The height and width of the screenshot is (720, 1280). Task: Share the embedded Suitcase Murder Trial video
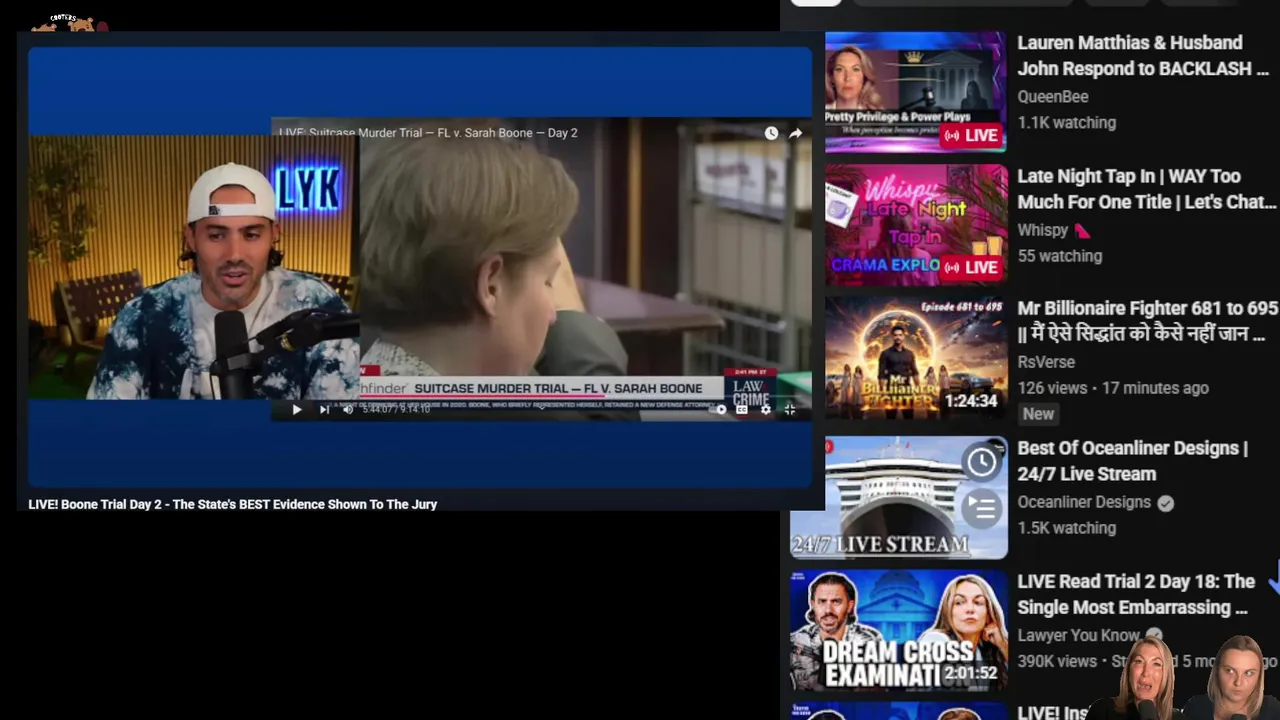(x=795, y=133)
